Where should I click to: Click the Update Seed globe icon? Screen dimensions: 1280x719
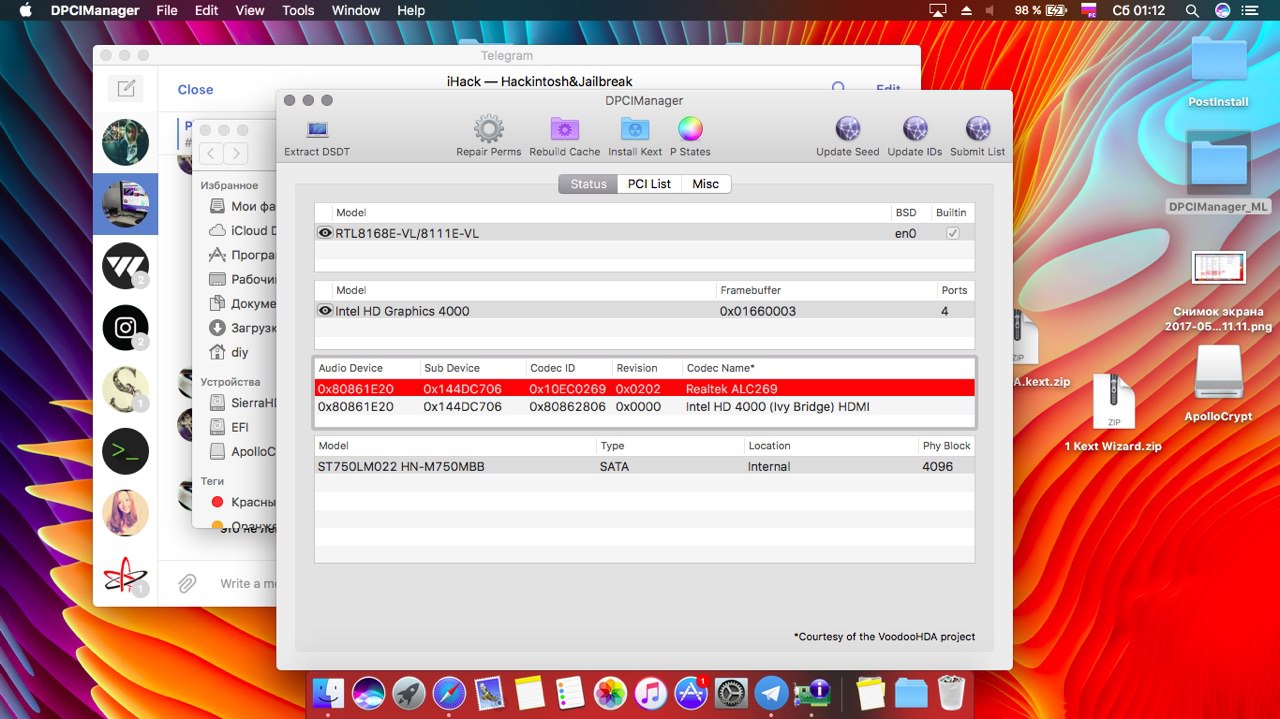coord(848,129)
